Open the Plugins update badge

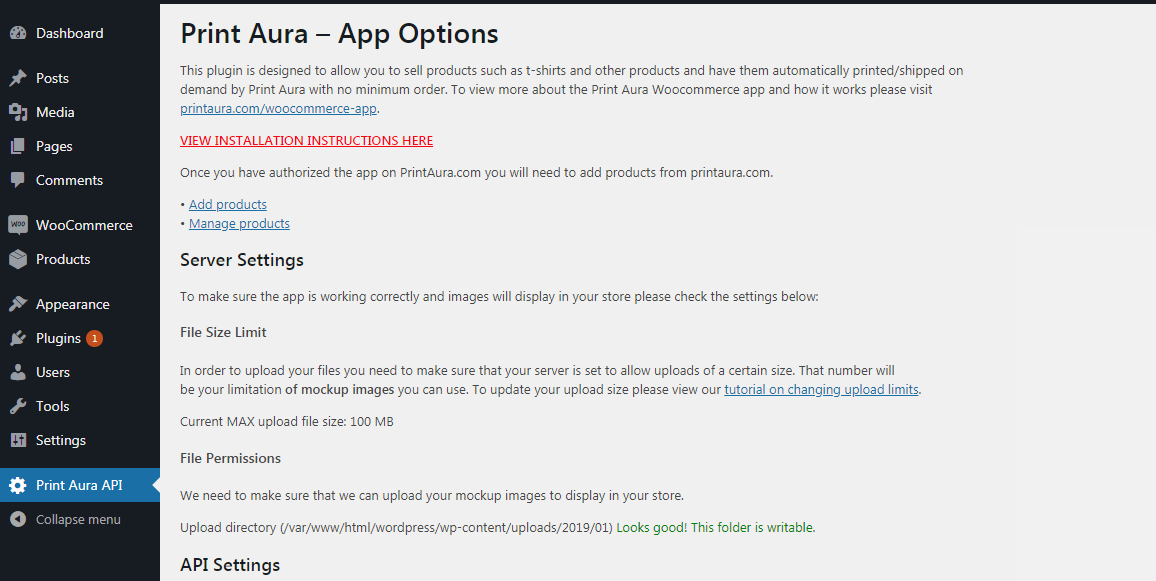(94, 338)
